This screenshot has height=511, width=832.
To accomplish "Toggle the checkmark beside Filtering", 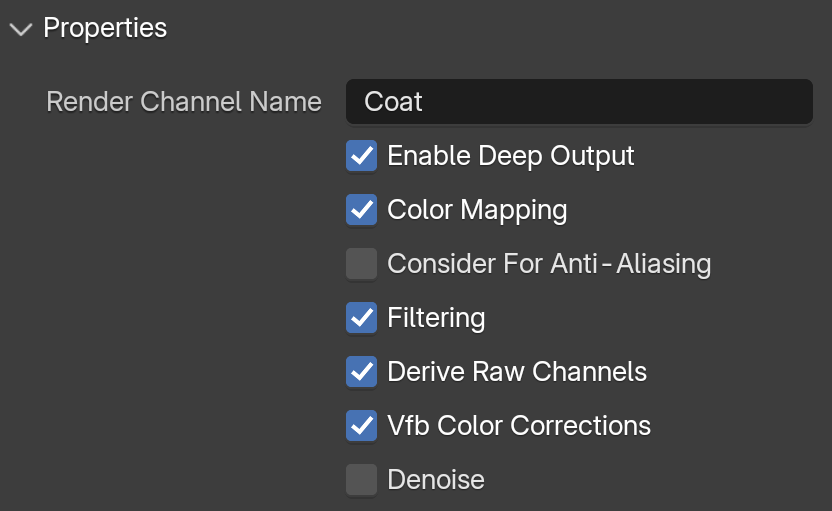I will (x=361, y=317).
